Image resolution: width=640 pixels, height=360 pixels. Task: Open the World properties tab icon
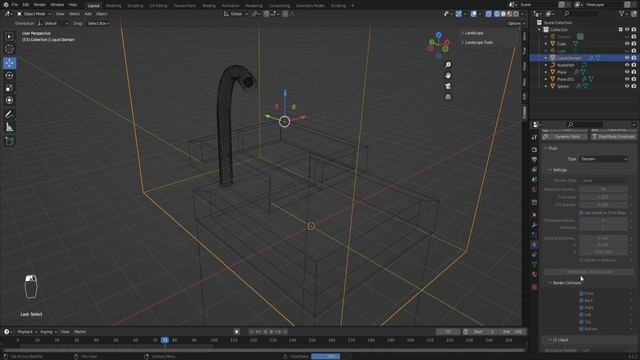pos(534,190)
